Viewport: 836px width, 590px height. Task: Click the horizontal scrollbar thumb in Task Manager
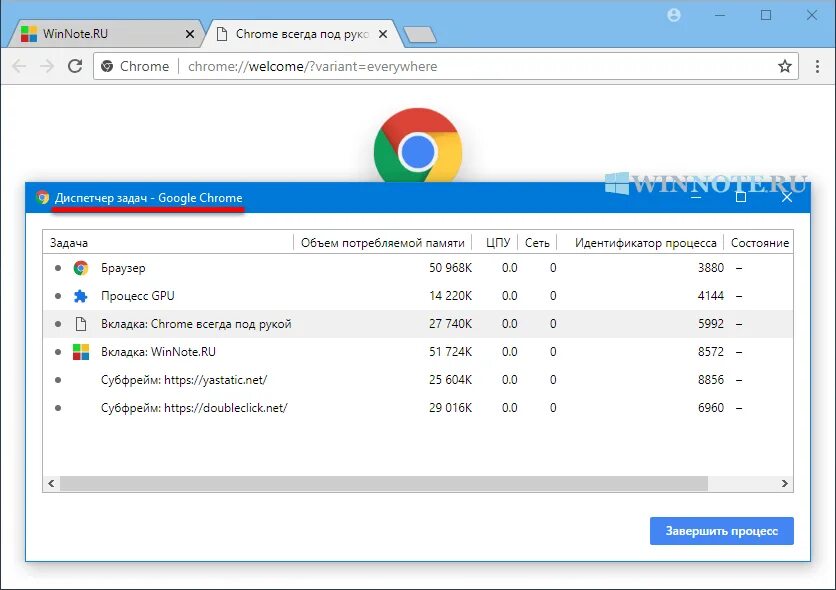pyautogui.click(x=384, y=483)
